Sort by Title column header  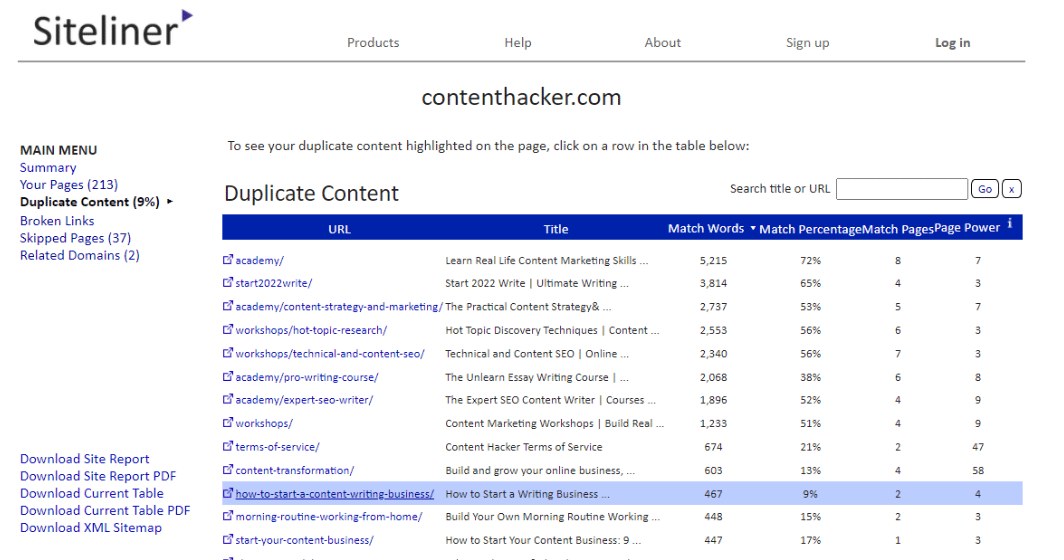coord(556,229)
